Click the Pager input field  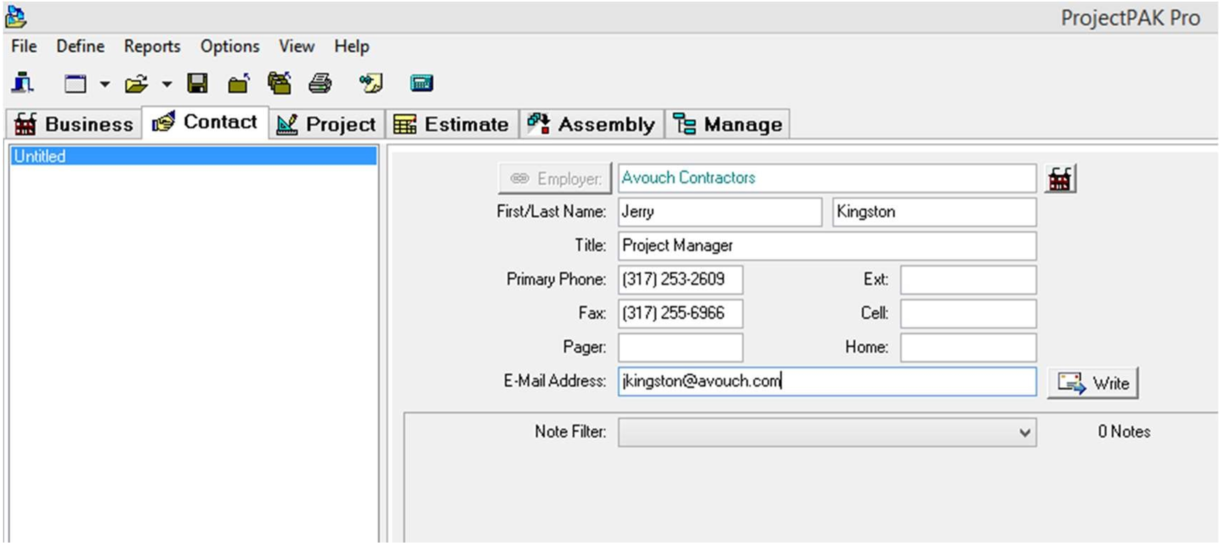coord(680,348)
